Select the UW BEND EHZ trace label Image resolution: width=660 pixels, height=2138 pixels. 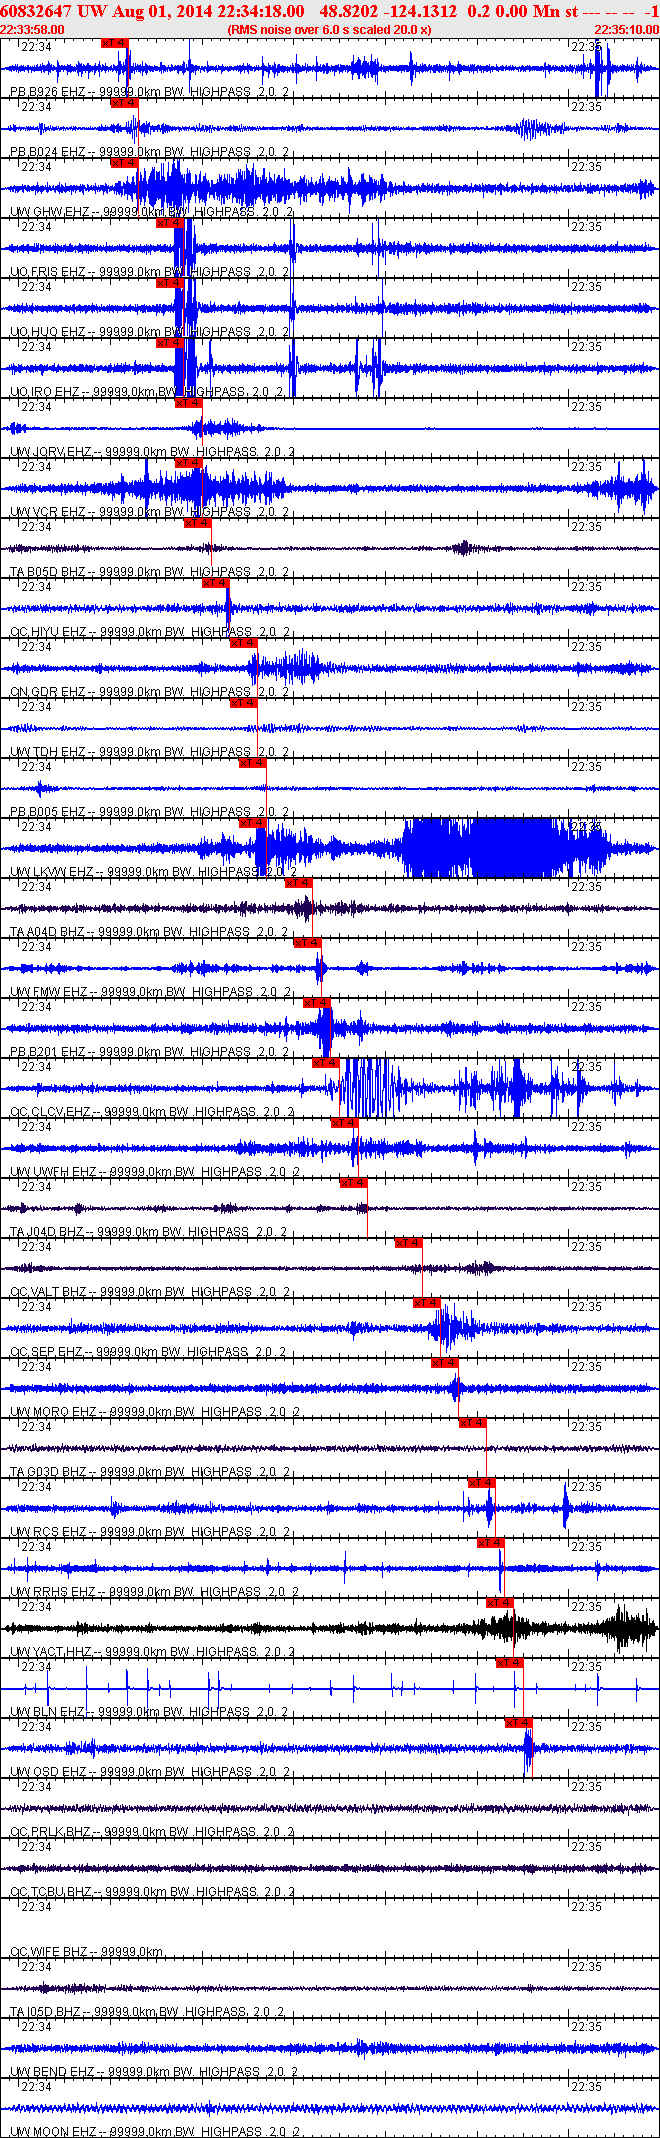click(154, 2072)
